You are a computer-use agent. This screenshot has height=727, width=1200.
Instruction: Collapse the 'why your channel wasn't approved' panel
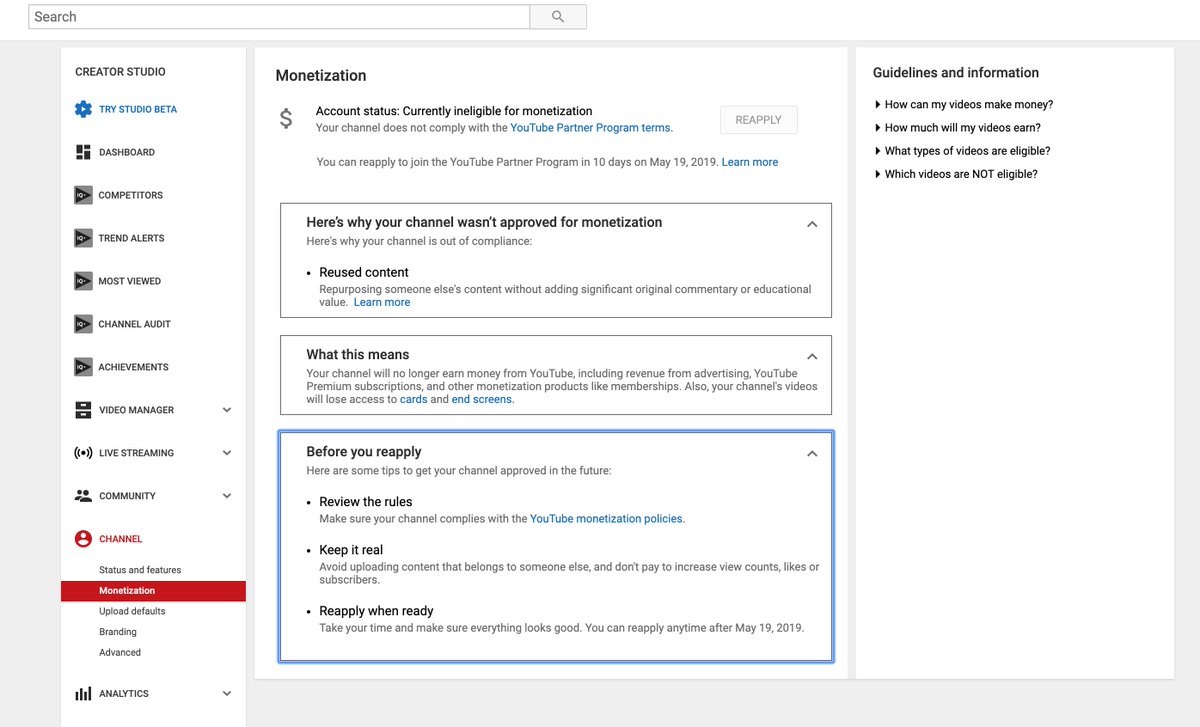point(812,224)
